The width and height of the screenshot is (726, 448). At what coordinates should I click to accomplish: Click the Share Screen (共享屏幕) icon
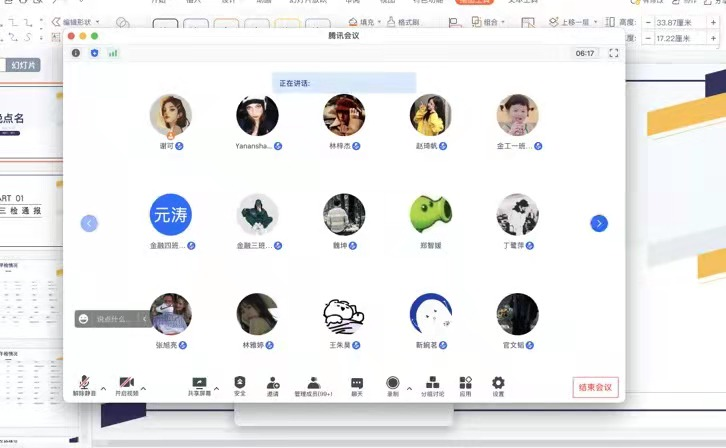(x=199, y=383)
